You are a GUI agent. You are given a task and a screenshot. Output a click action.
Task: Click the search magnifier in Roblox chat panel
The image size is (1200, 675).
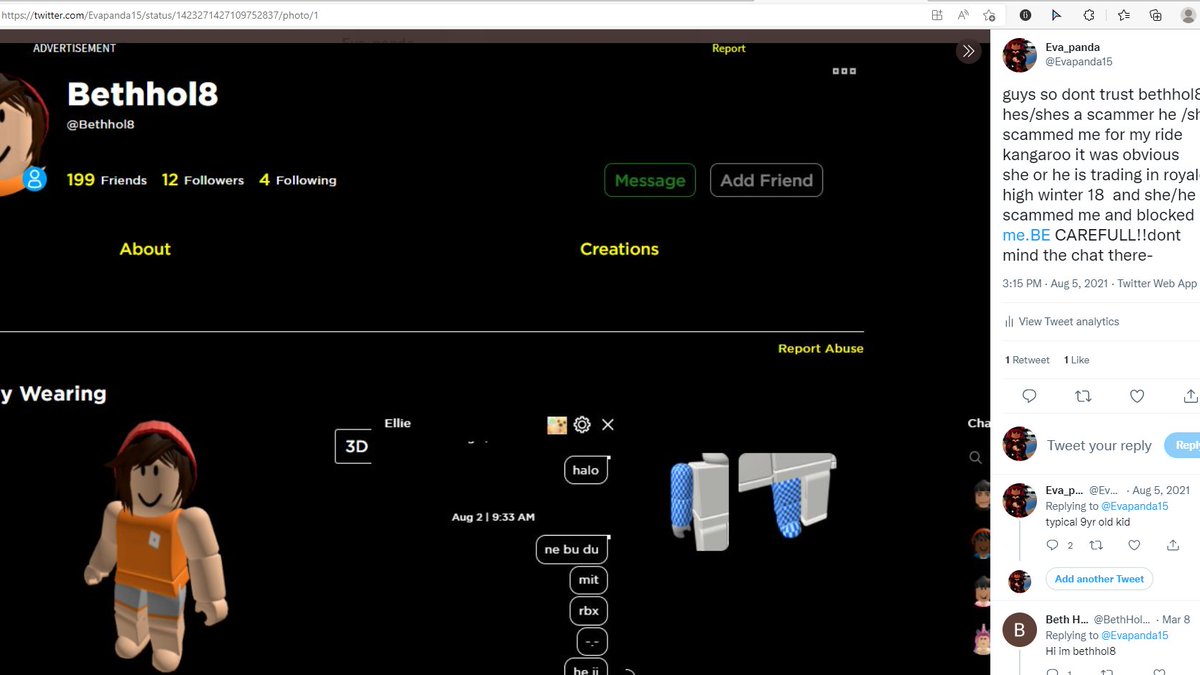(x=975, y=458)
